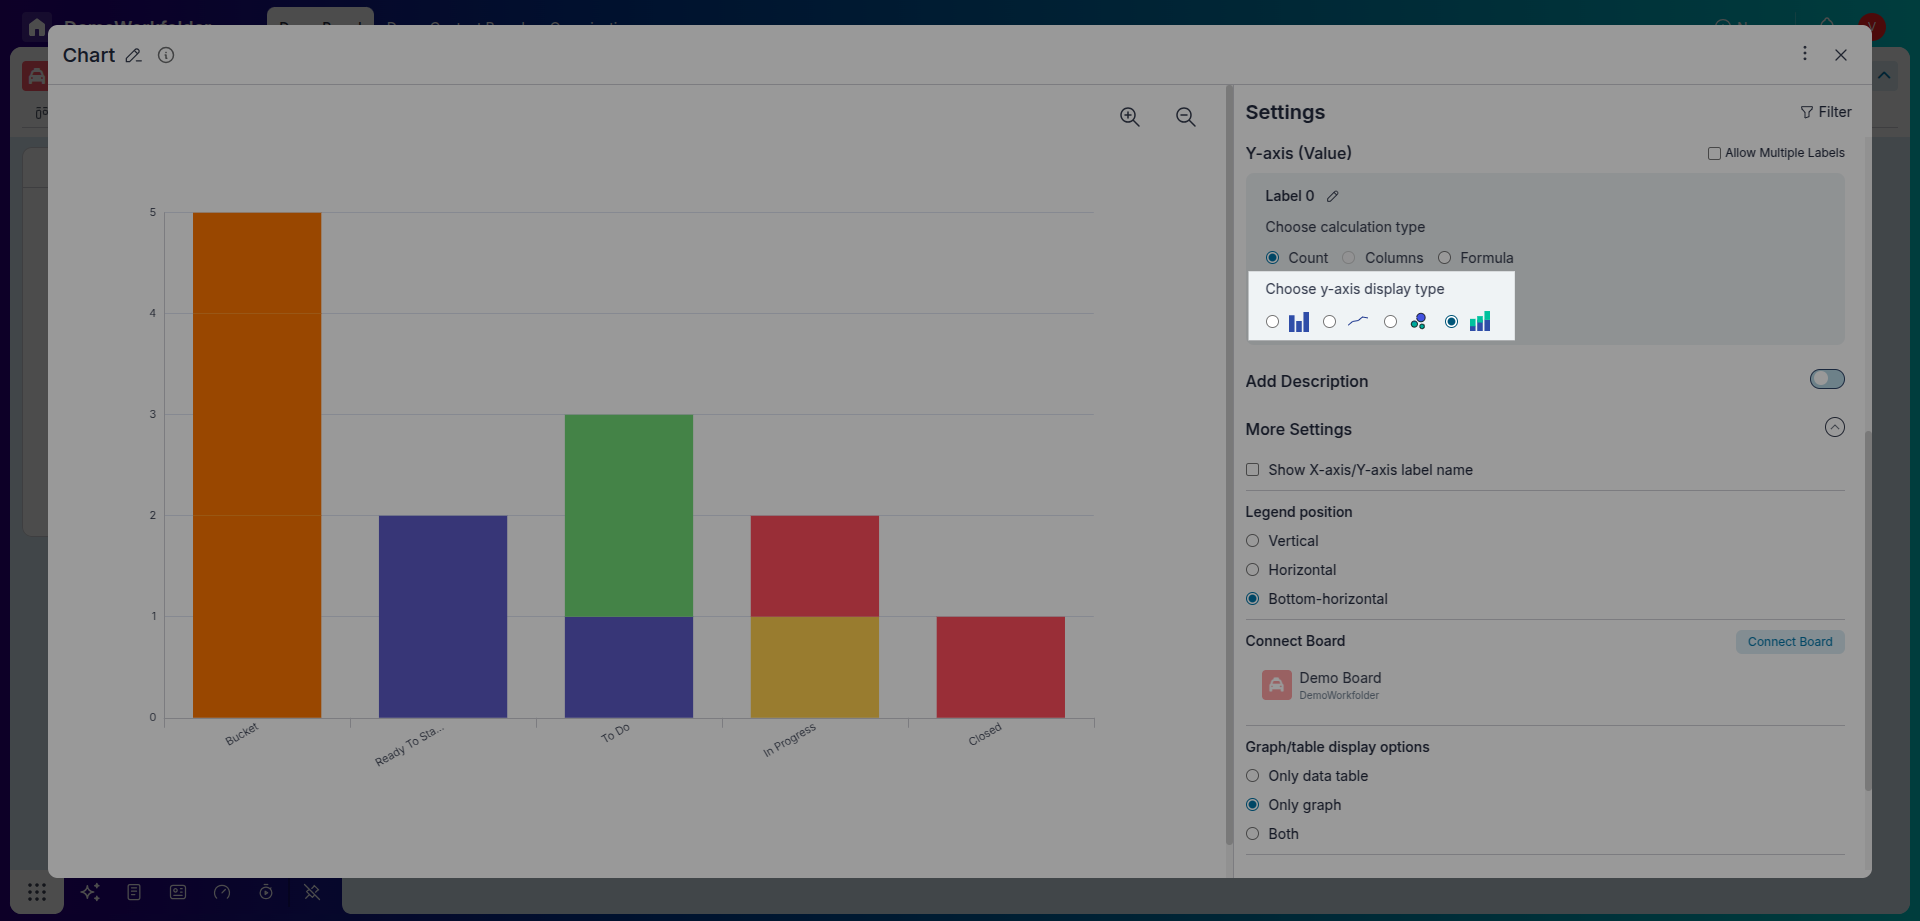Click the orange Bucket bar in chart
The height and width of the screenshot is (921, 1920).
257,465
